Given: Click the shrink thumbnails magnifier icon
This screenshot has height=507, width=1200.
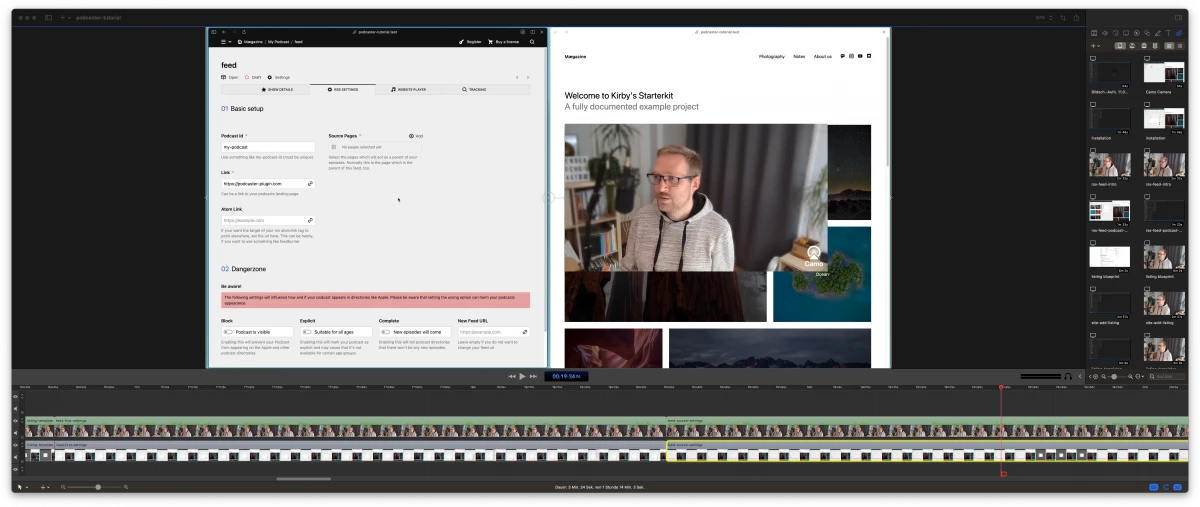Looking at the screenshot, I should pyautogui.click(x=1103, y=376).
